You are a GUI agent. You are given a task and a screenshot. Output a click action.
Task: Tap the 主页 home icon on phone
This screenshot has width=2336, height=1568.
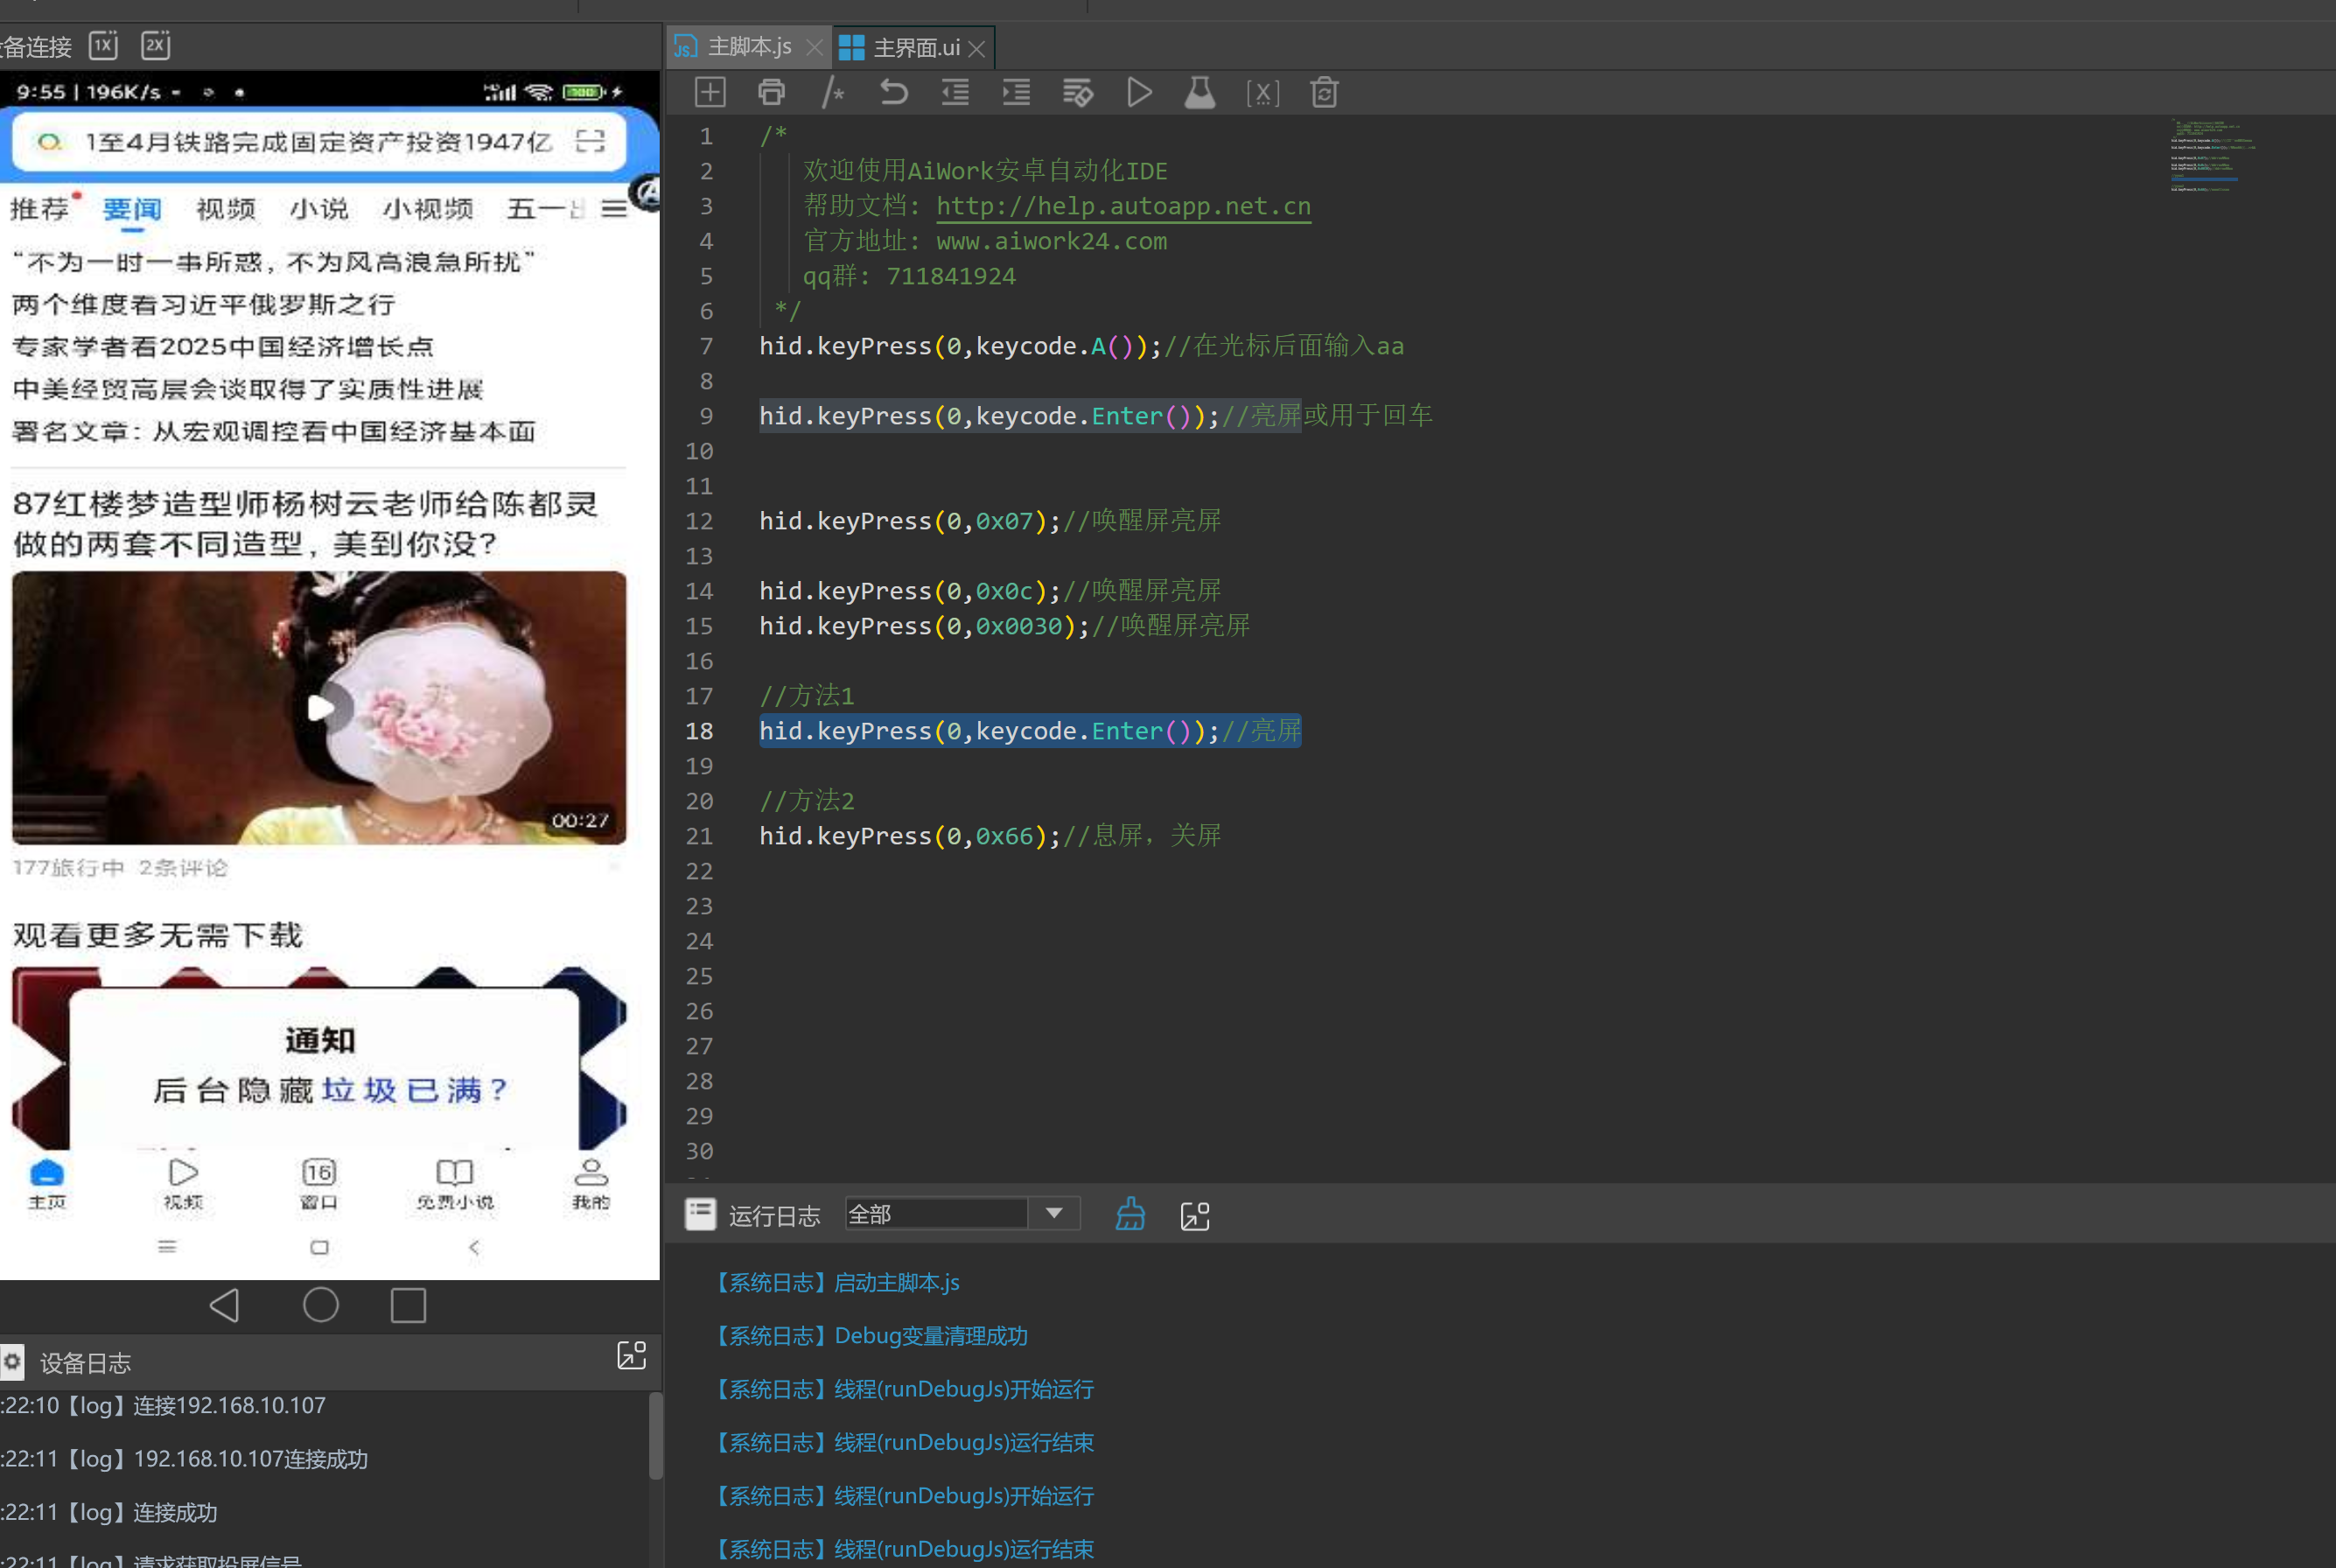(x=47, y=1184)
